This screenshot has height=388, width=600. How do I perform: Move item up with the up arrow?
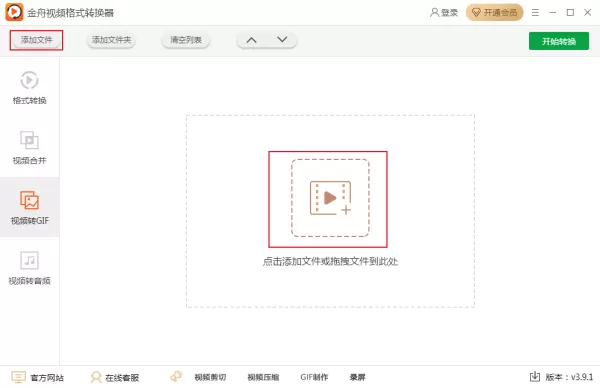(x=251, y=40)
